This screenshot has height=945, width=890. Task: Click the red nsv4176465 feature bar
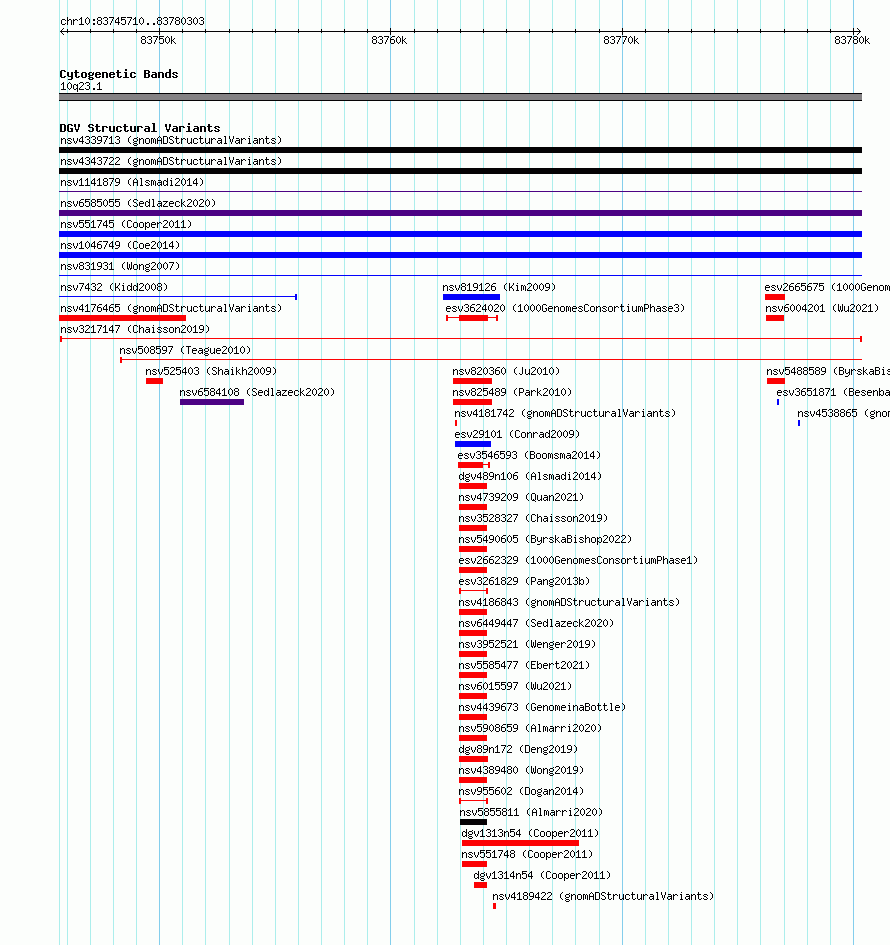pyautogui.click(x=123, y=318)
